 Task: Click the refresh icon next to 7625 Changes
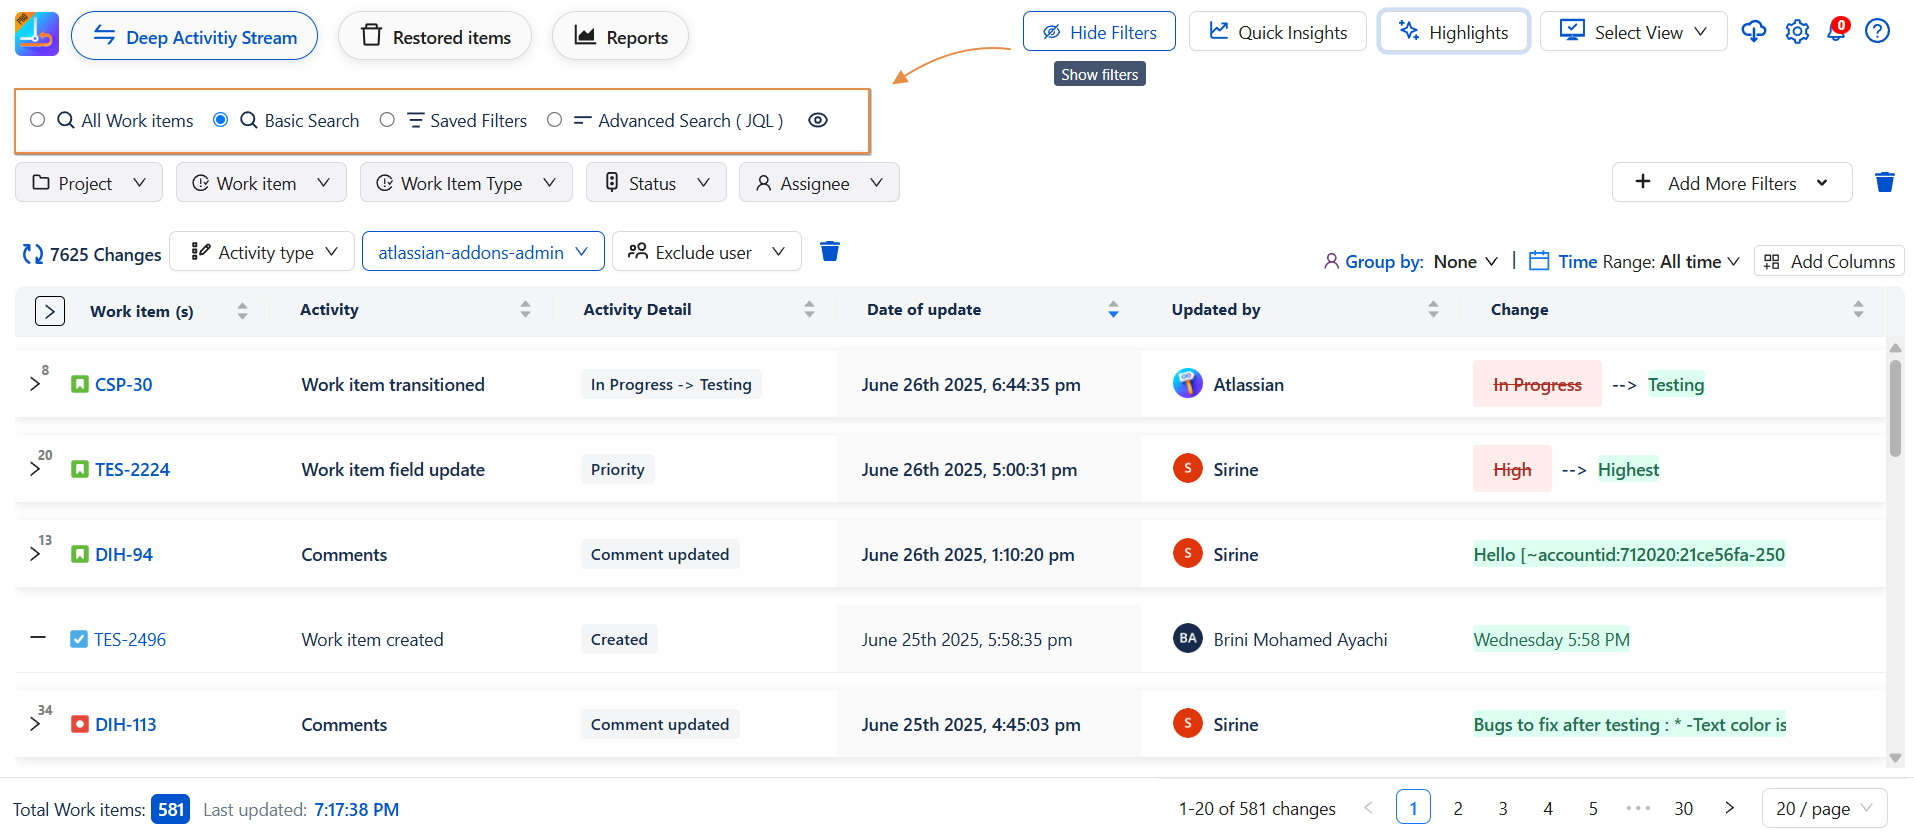pos(33,255)
